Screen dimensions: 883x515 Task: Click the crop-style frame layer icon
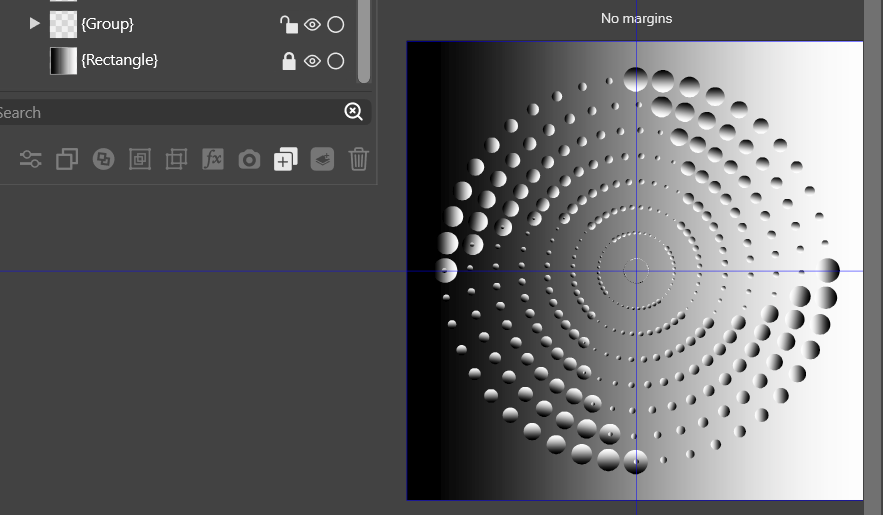(176, 159)
